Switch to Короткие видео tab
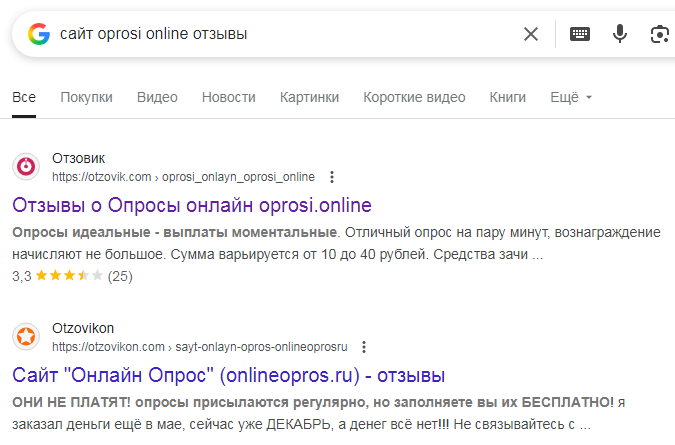The width and height of the screenshot is (675, 445). point(414,97)
